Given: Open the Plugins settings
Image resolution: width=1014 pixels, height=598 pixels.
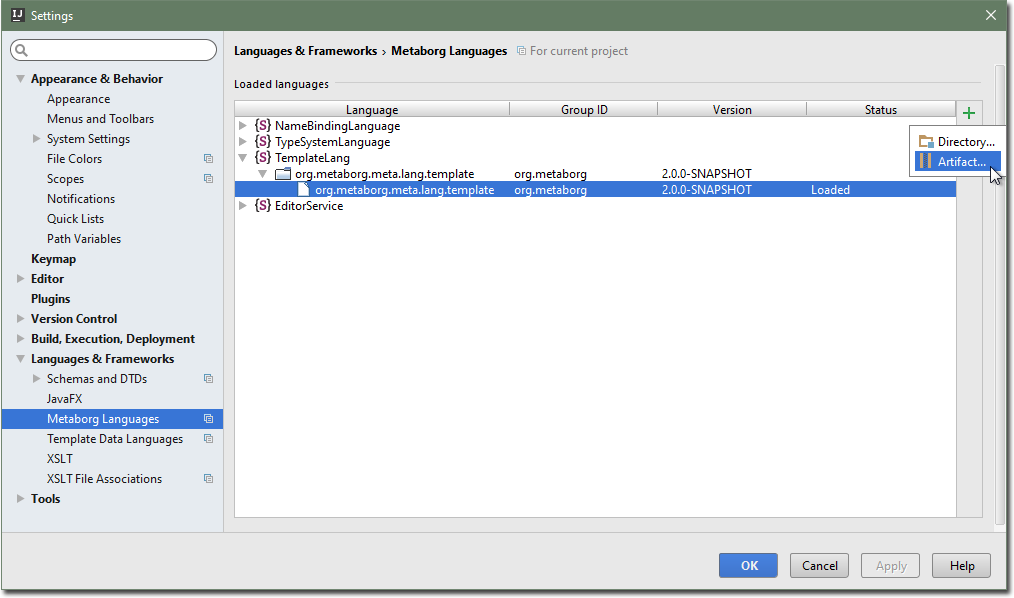Looking at the screenshot, I should [x=50, y=299].
